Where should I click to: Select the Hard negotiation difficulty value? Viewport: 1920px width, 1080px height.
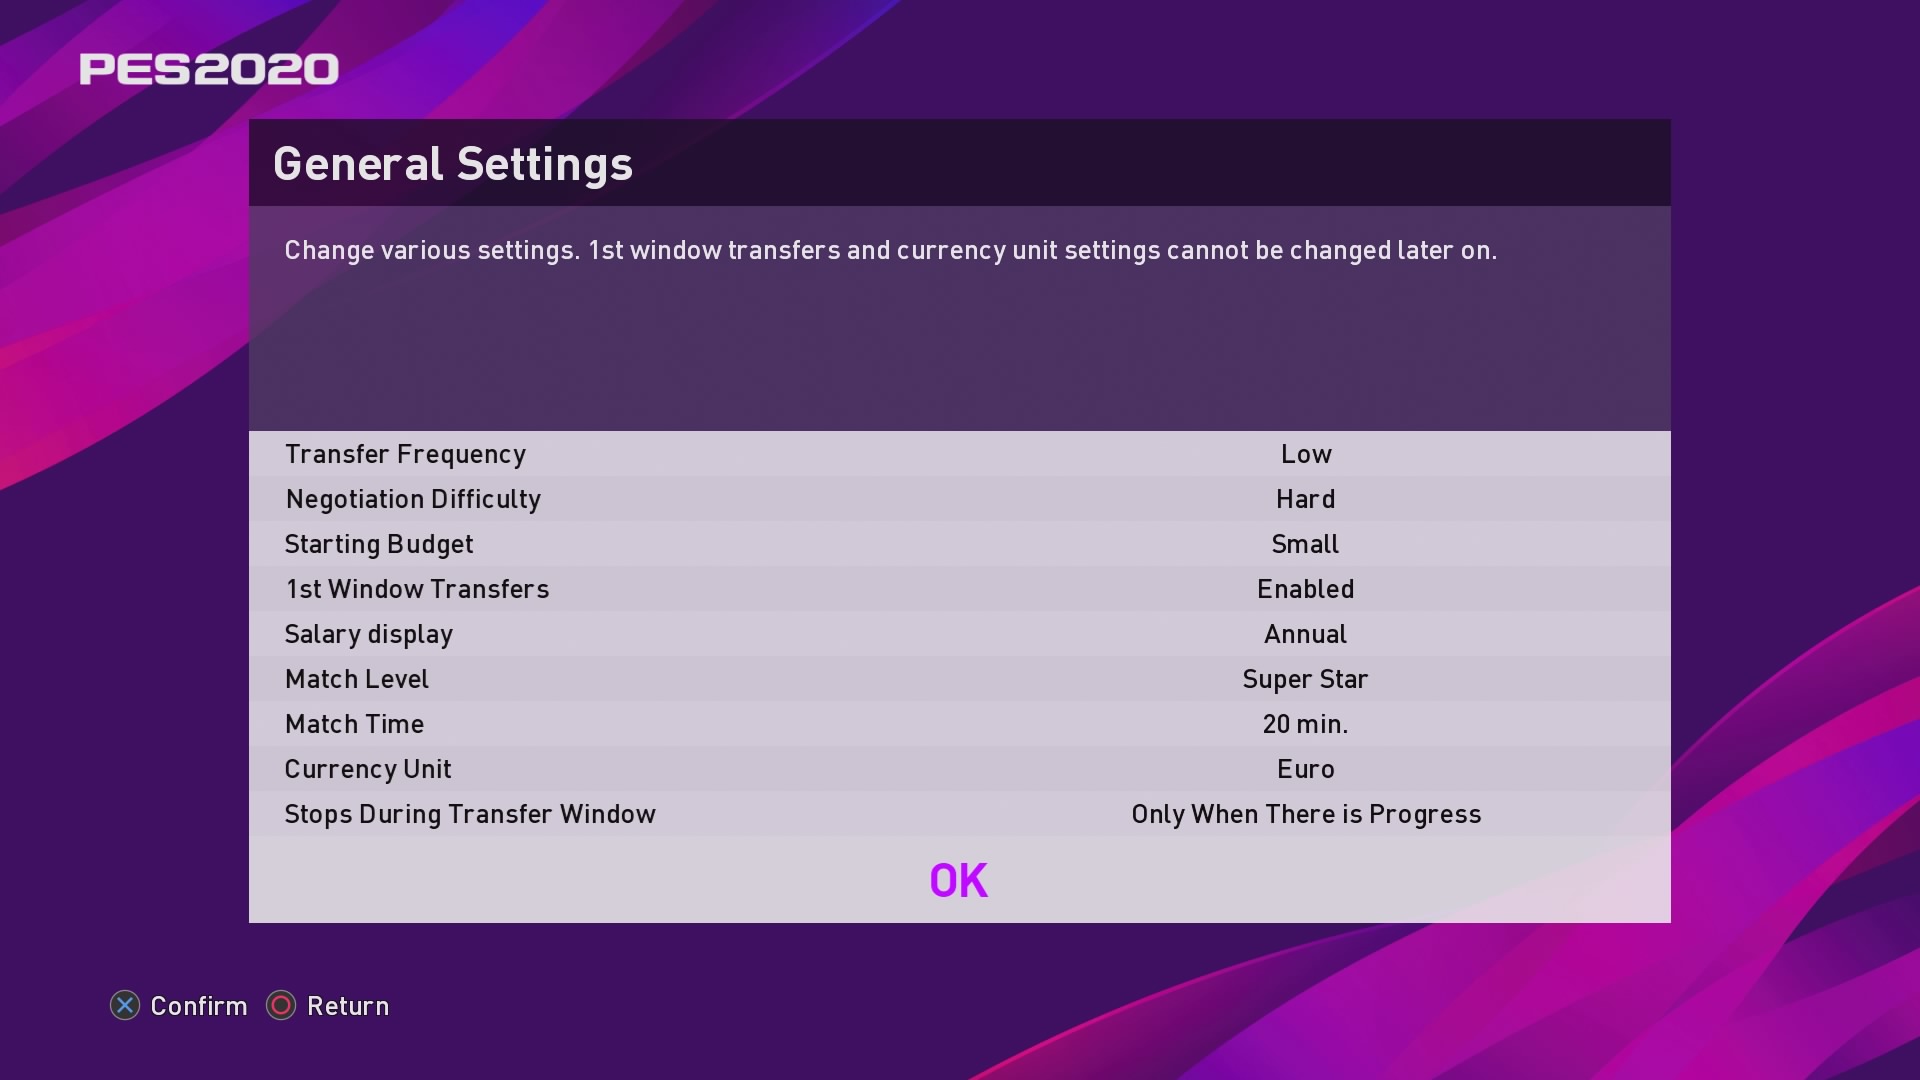tap(1305, 499)
